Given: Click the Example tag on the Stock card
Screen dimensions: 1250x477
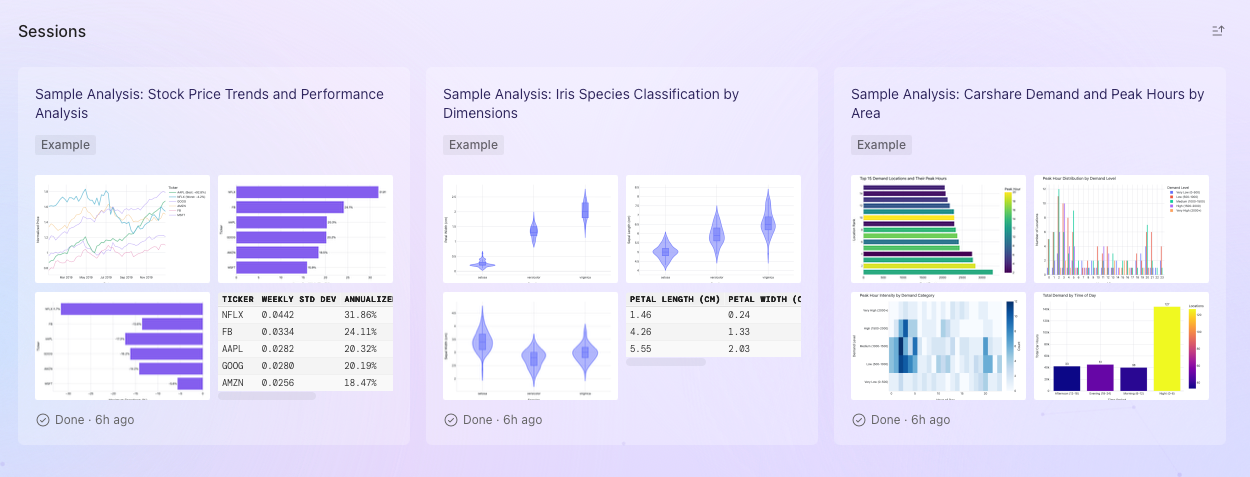Looking at the screenshot, I should tap(65, 145).
